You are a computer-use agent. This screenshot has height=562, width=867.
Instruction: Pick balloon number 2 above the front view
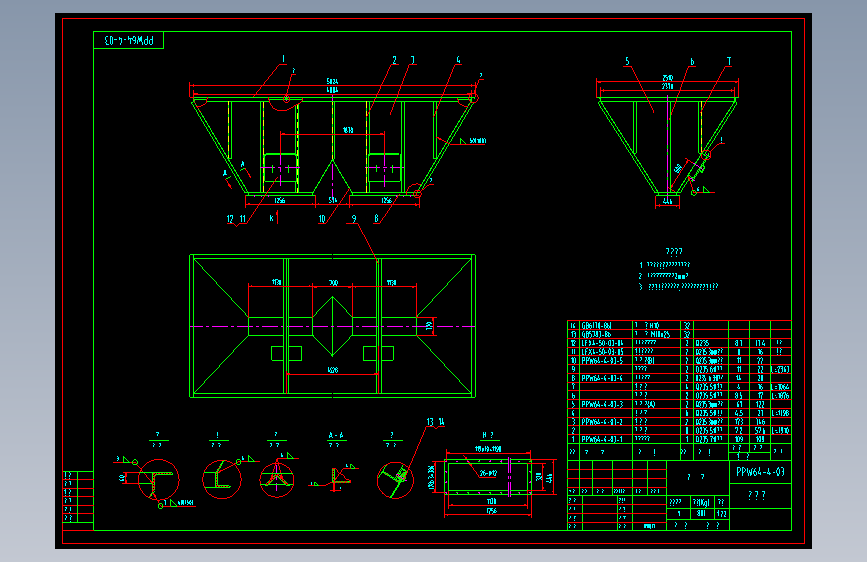(394, 60)
